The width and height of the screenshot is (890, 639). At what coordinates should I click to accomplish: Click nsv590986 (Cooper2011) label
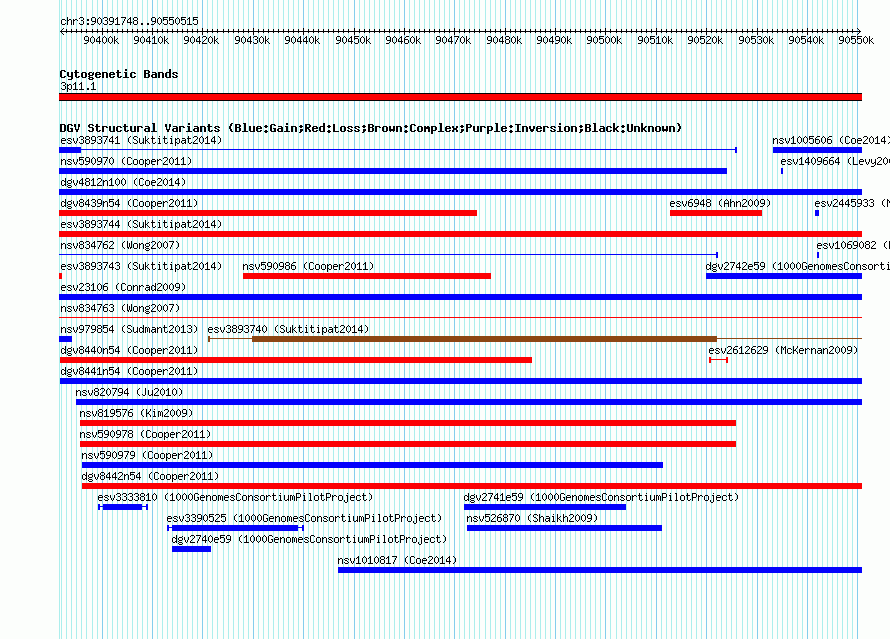click(308, 266)
